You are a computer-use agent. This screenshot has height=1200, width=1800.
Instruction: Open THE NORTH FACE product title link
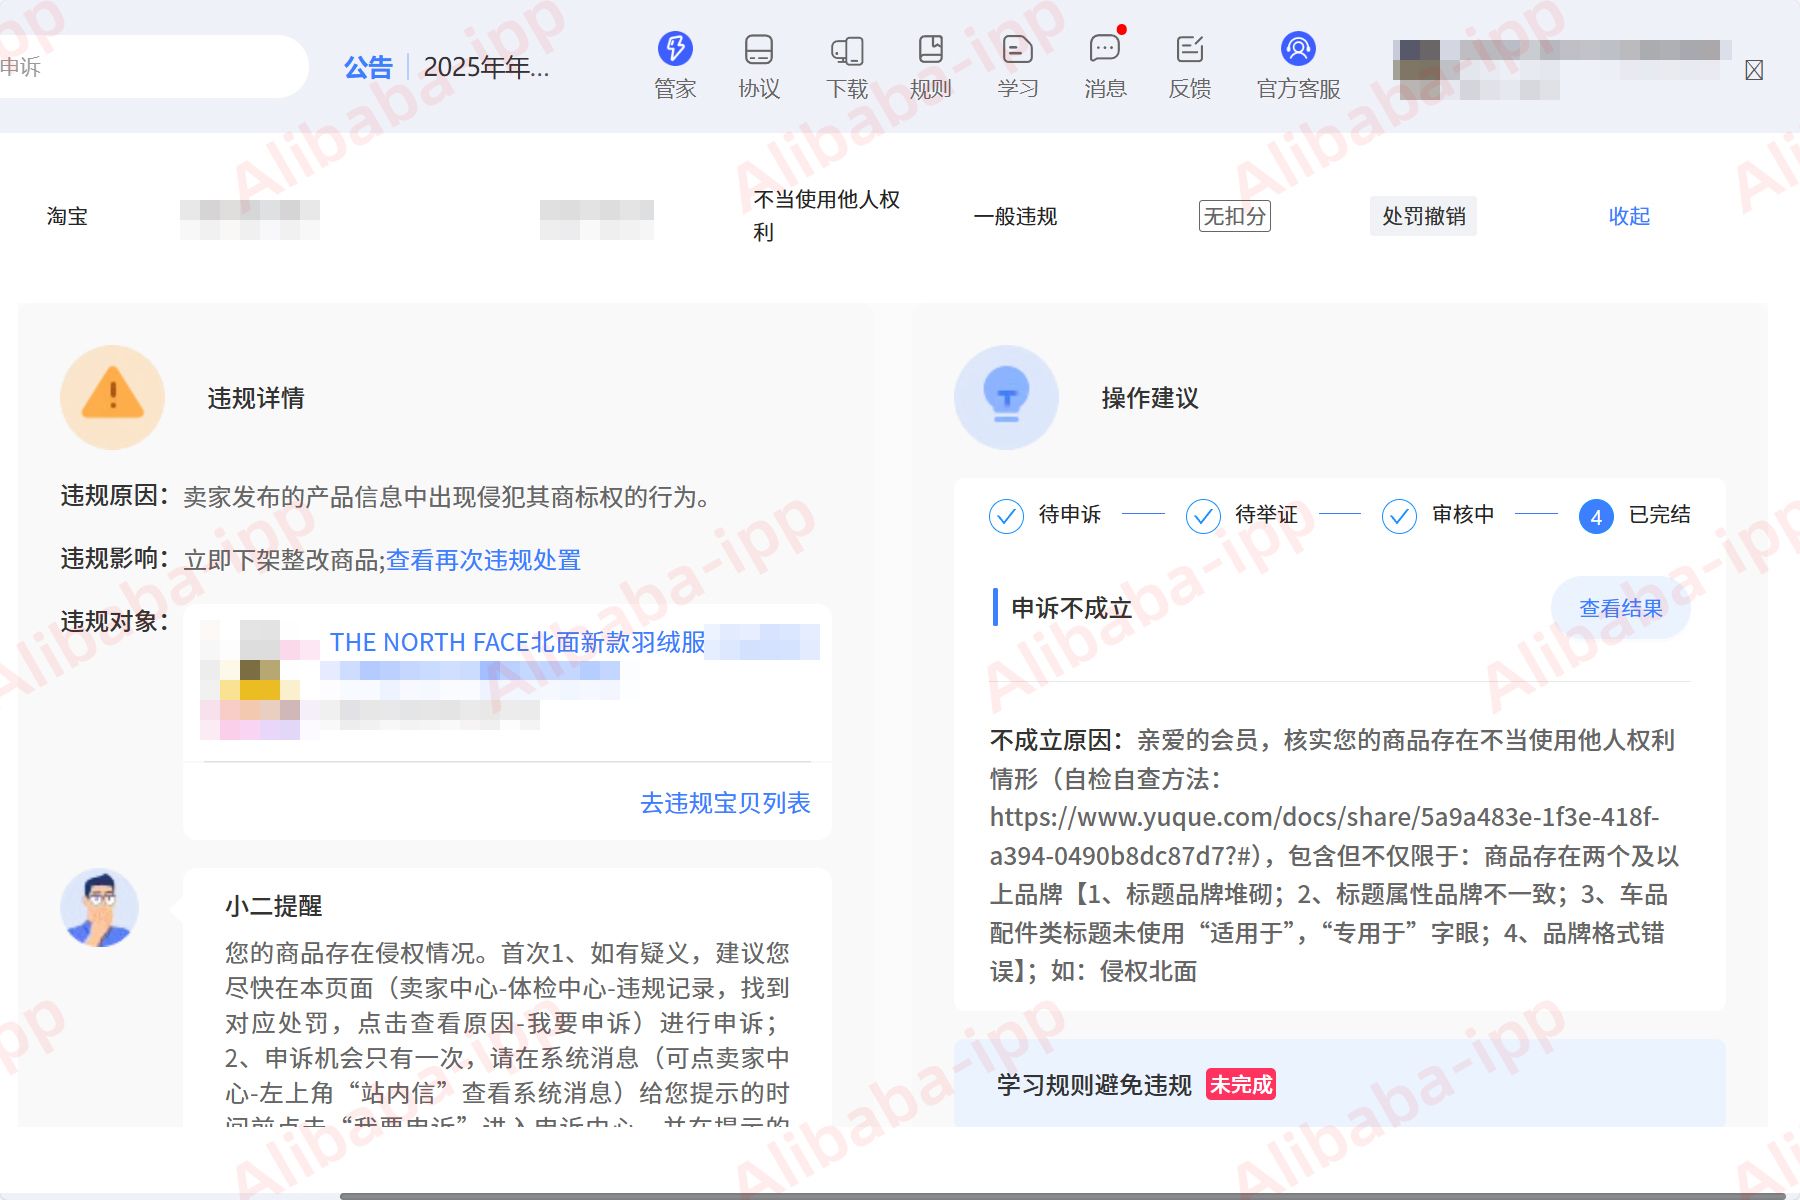click(x=518, y=642)
